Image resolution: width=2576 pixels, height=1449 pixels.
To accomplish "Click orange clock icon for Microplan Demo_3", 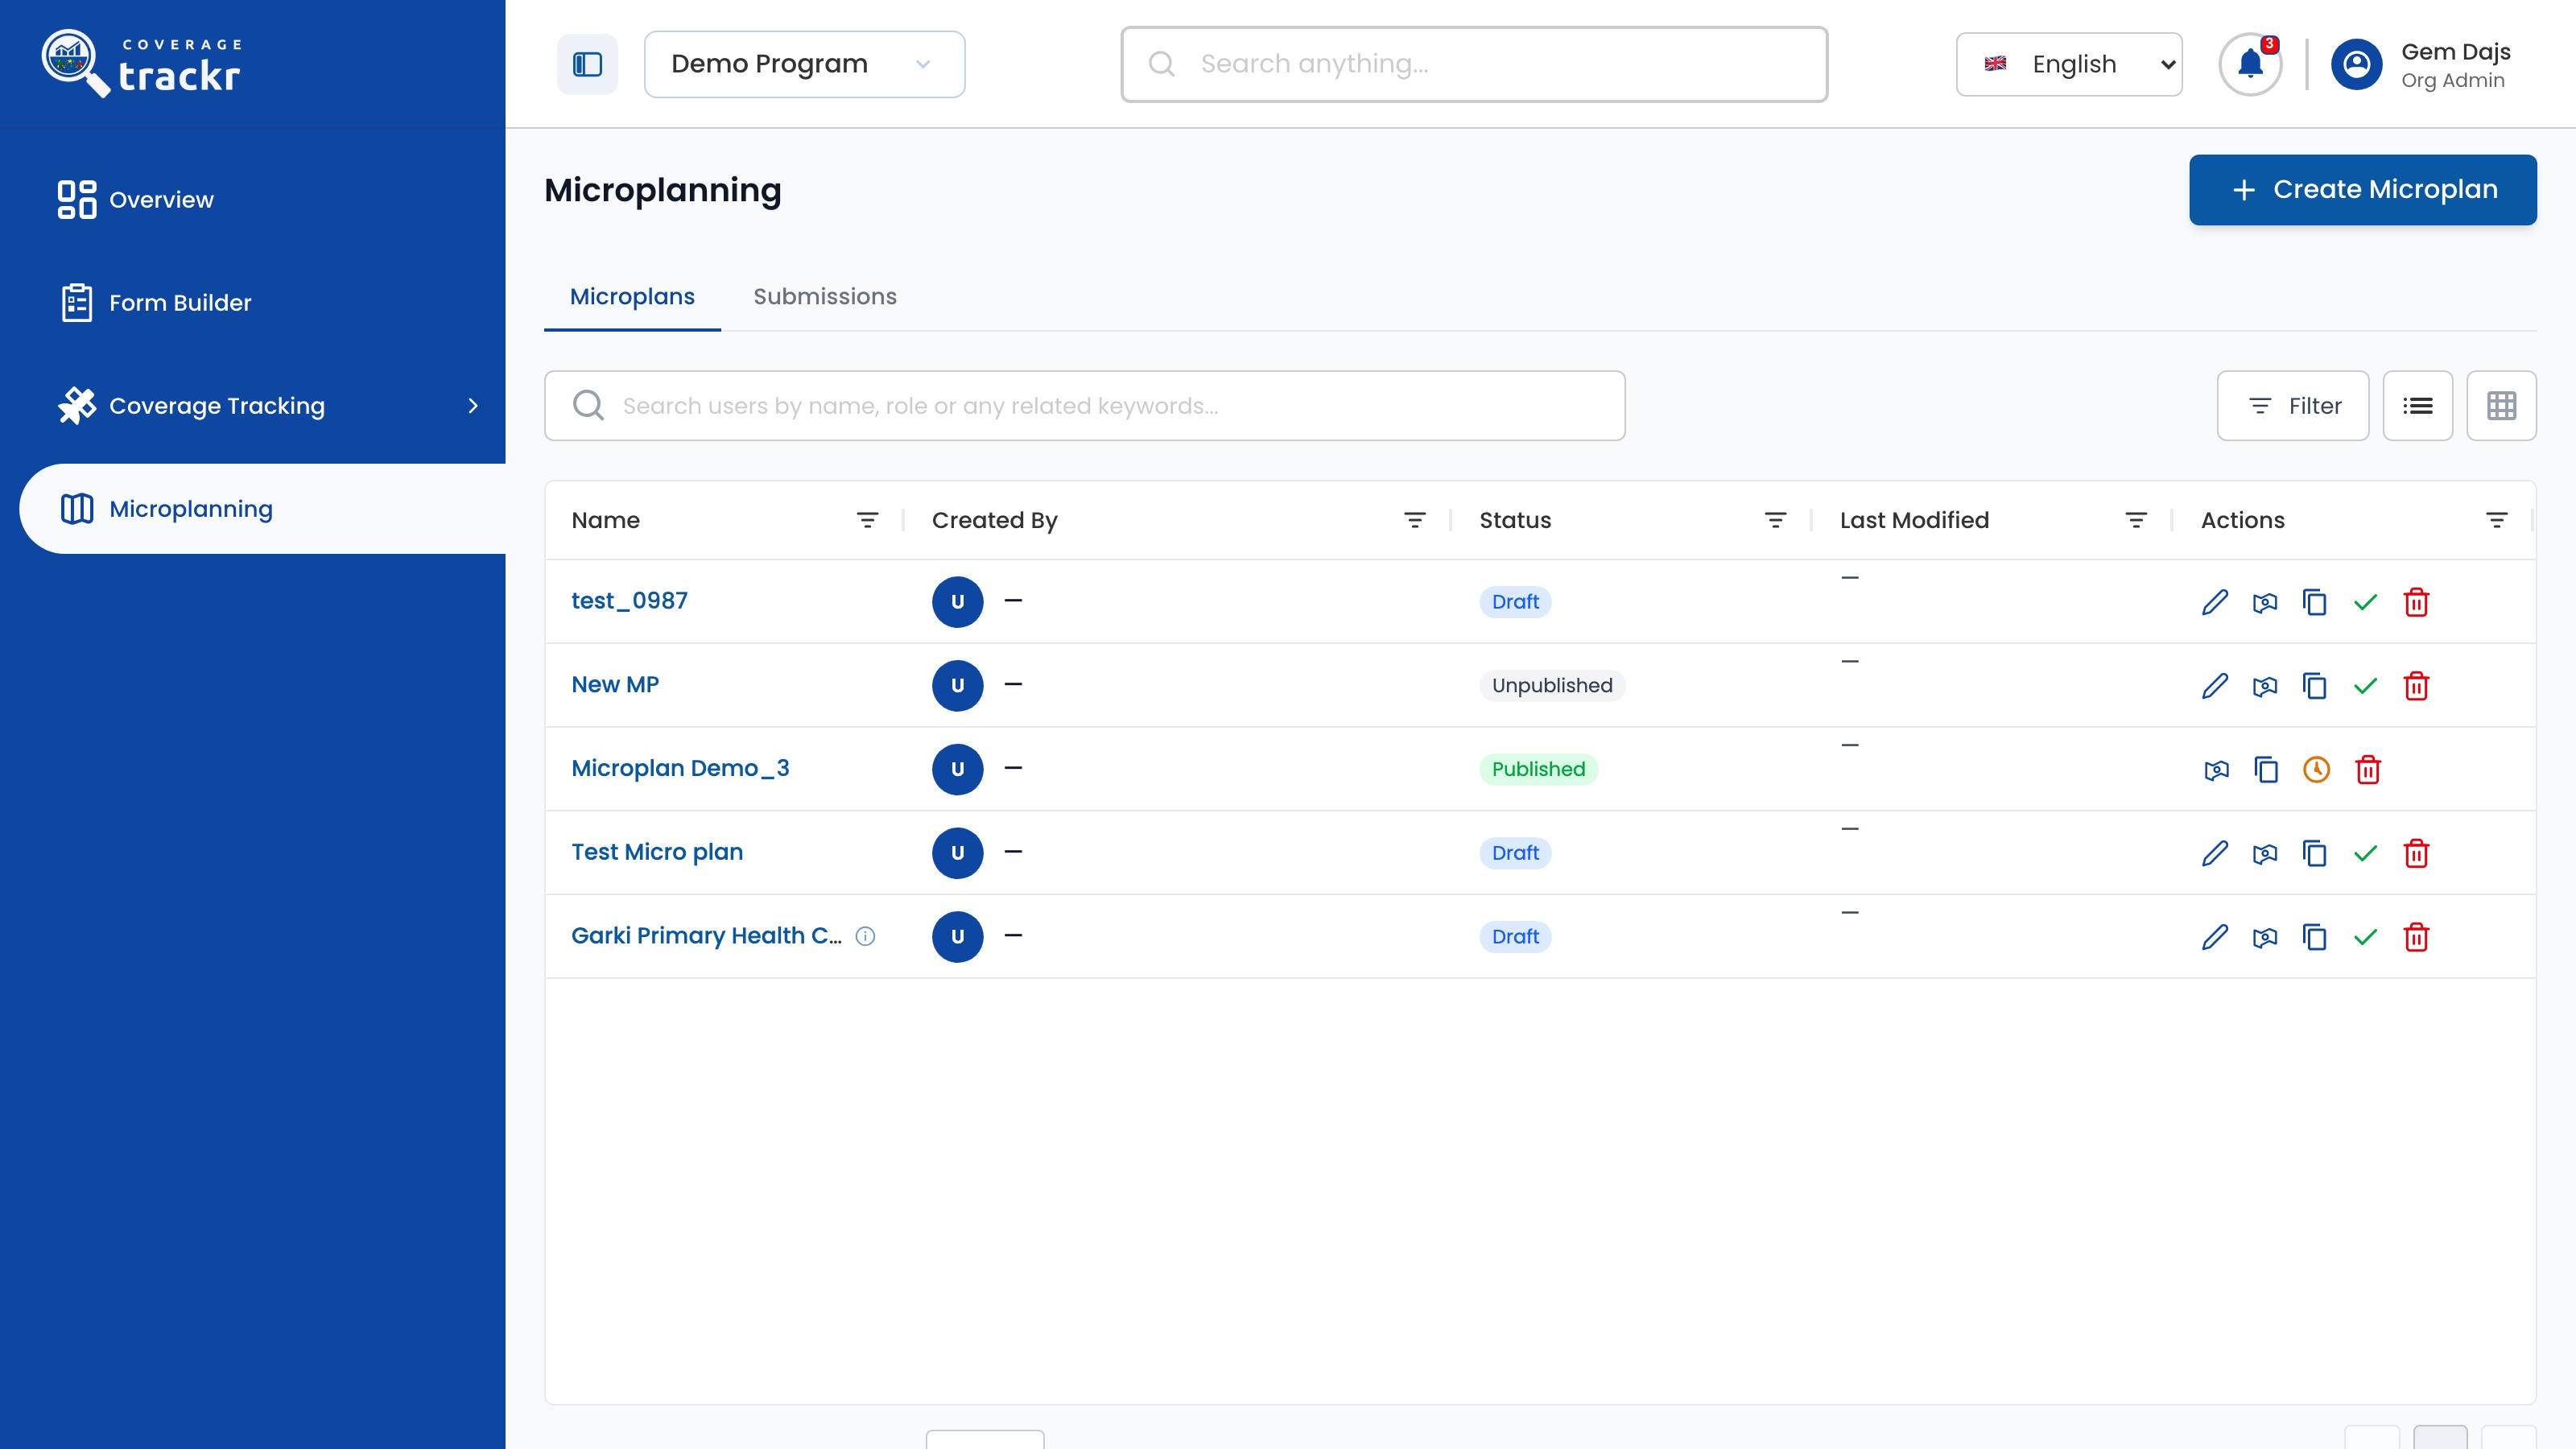I will click(x=2316, y=770).
